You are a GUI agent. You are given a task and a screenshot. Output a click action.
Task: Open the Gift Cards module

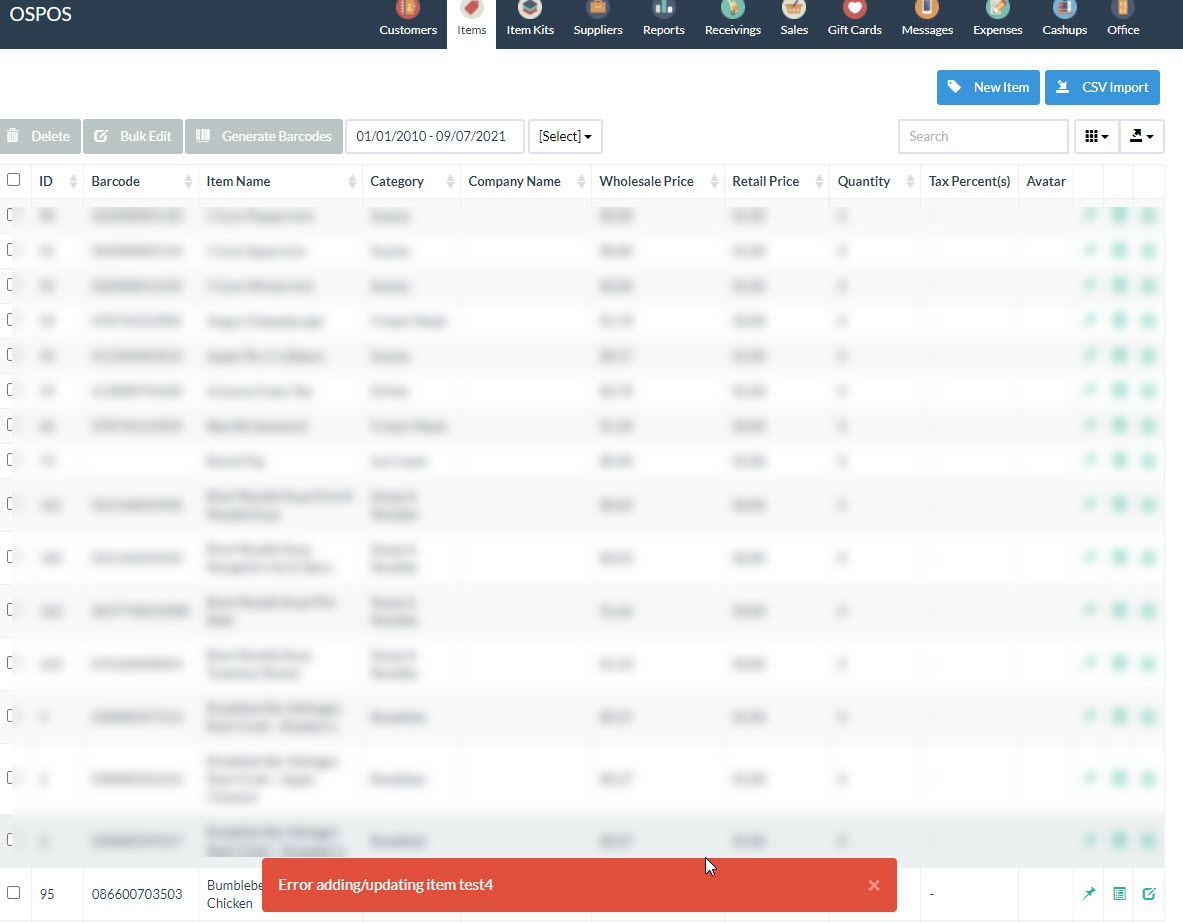[x=854, y=18]
